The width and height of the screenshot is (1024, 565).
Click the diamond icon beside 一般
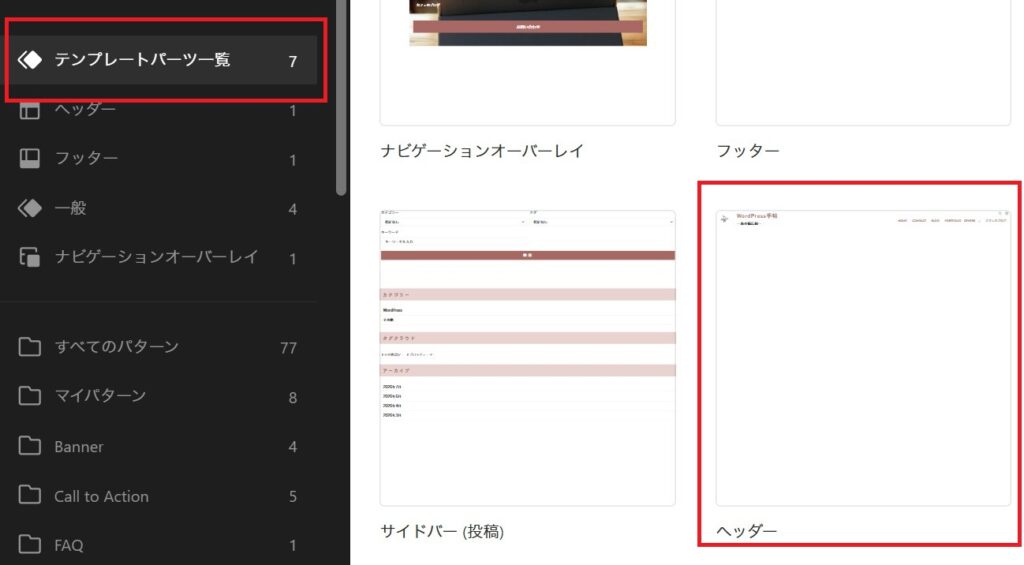pyautogui.click(x=30, y=208)
